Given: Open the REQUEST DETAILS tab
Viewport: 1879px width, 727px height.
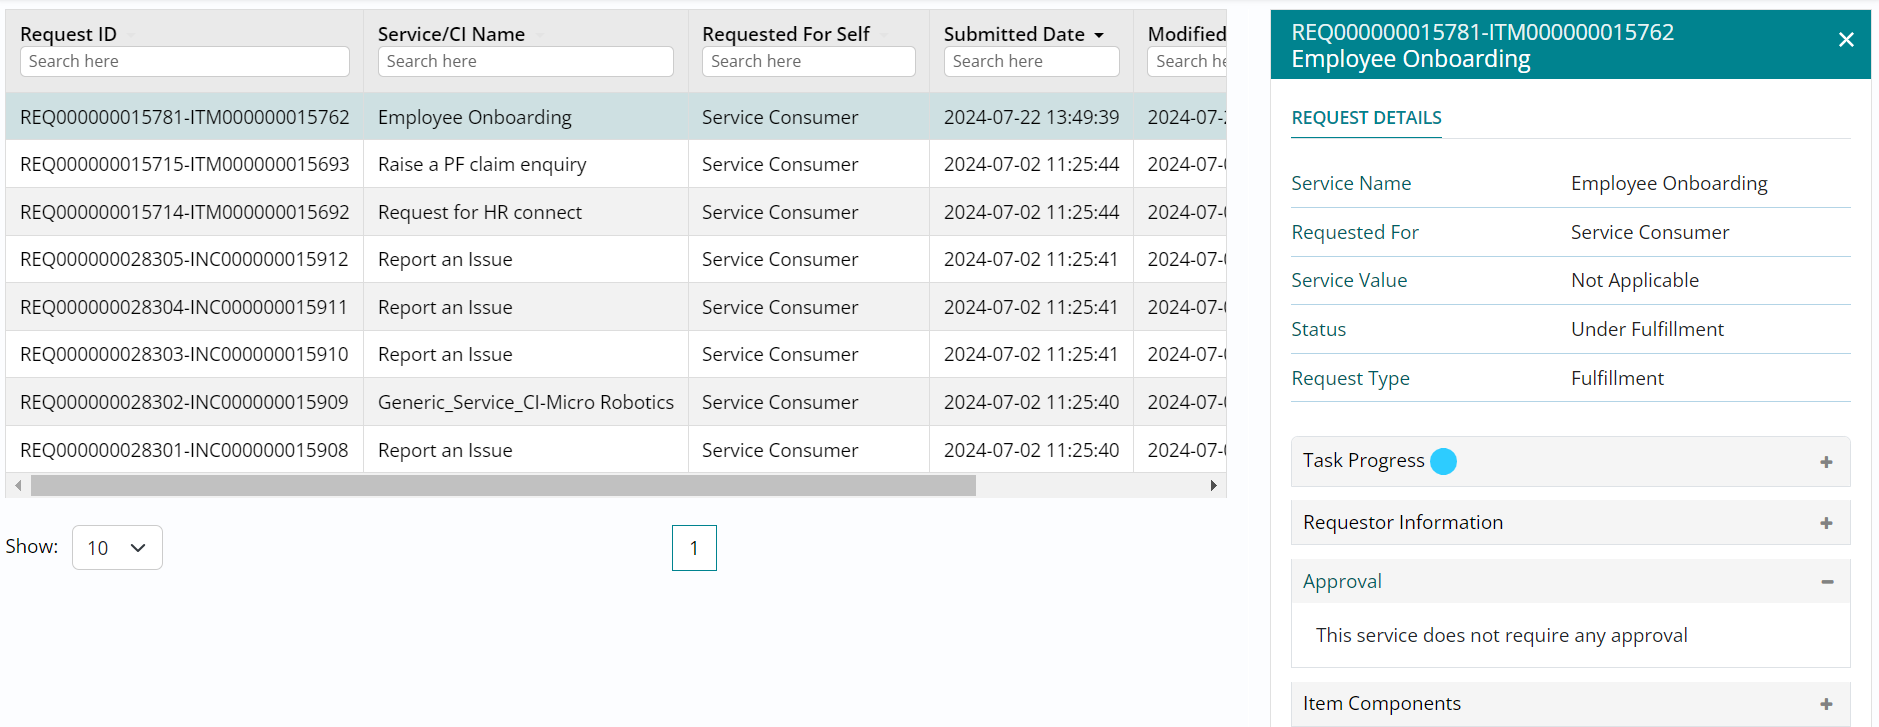Looking at the screenshot, I should point(1366,118).
